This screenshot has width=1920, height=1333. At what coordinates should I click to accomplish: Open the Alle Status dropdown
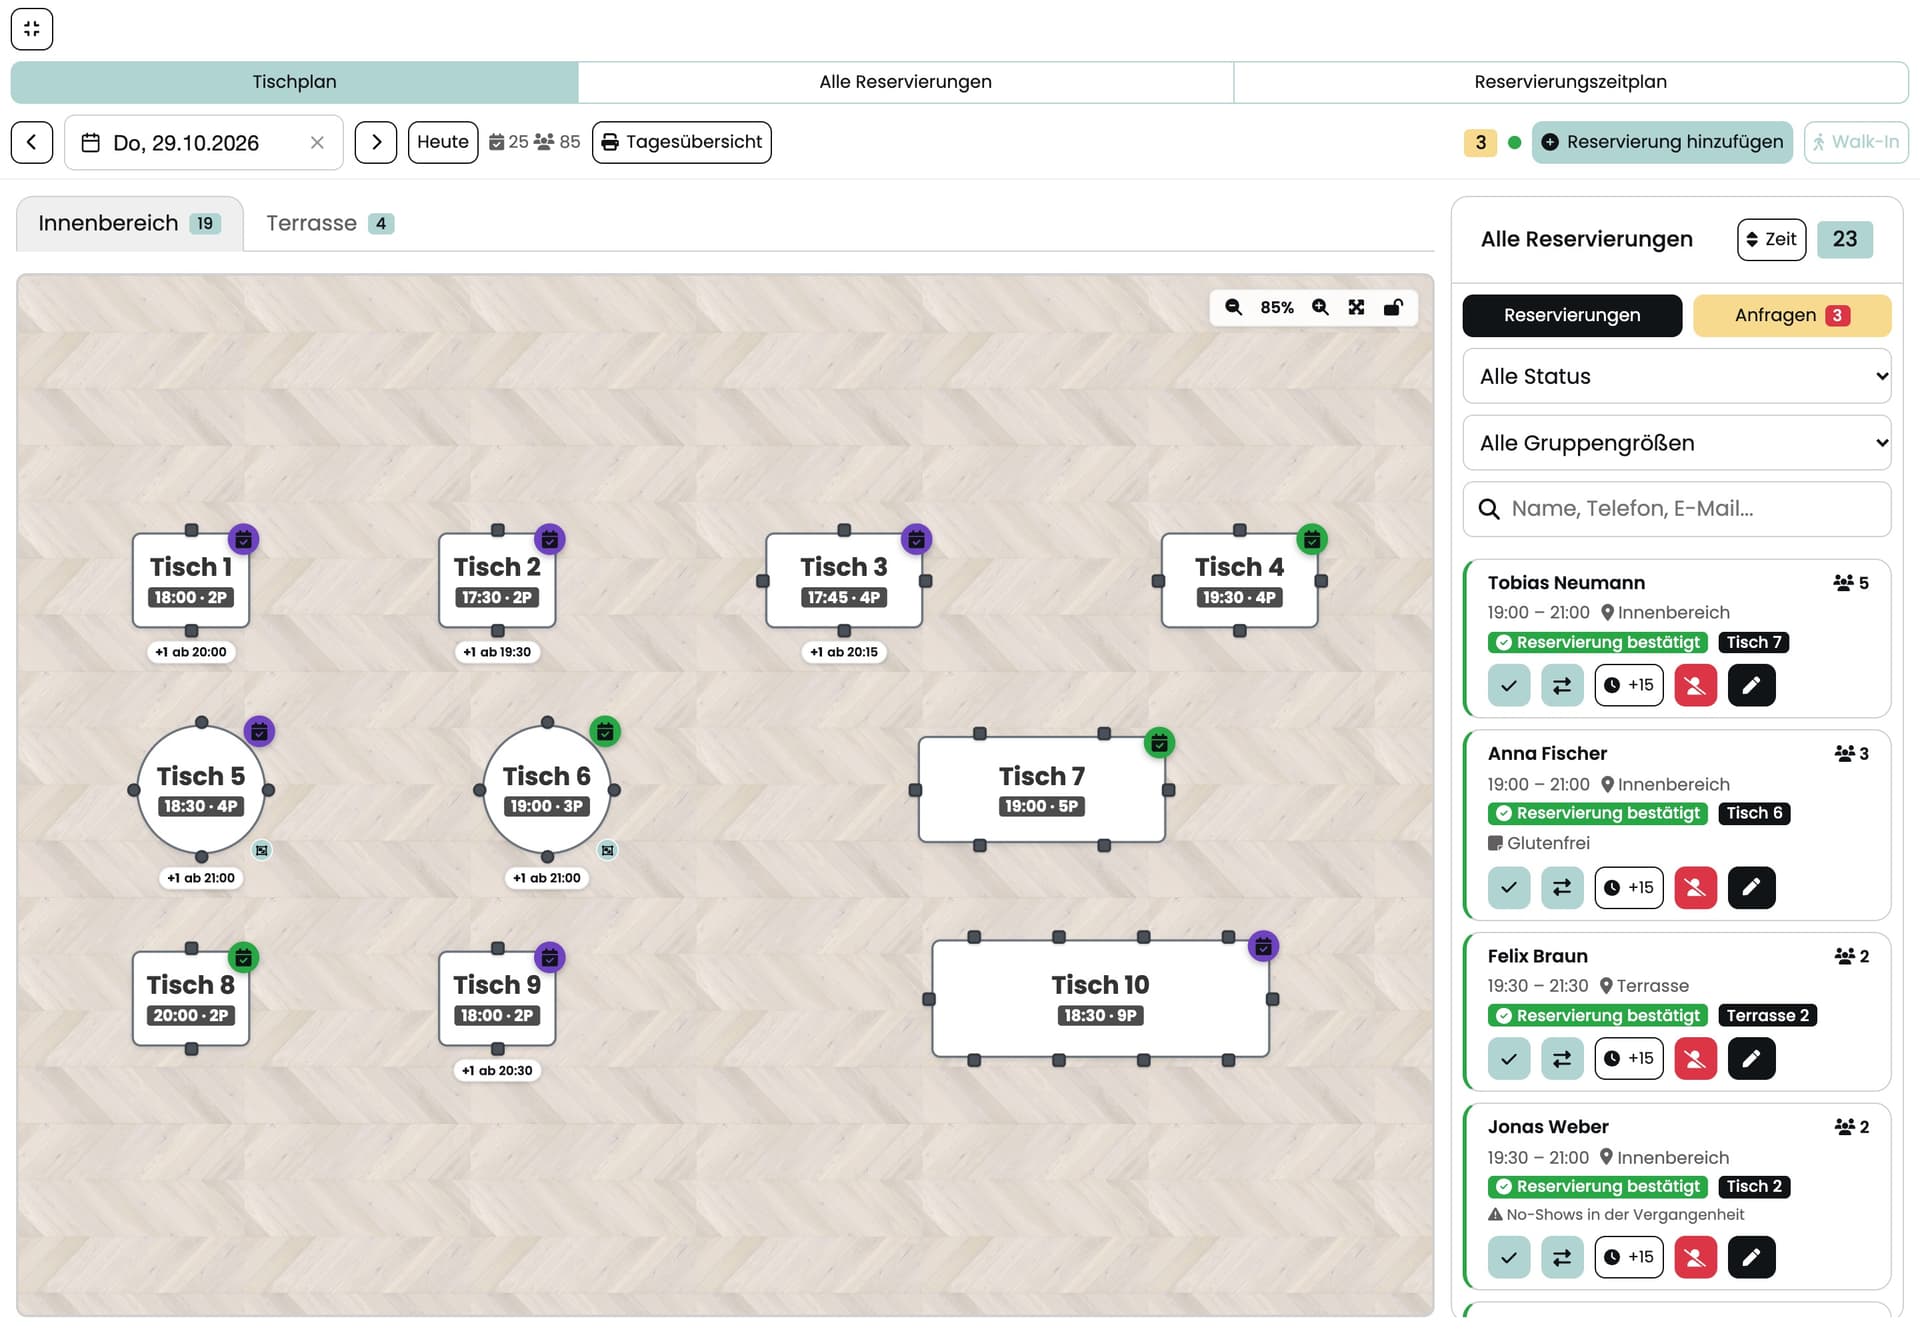pyautogui.click(x=1676, y=376)
